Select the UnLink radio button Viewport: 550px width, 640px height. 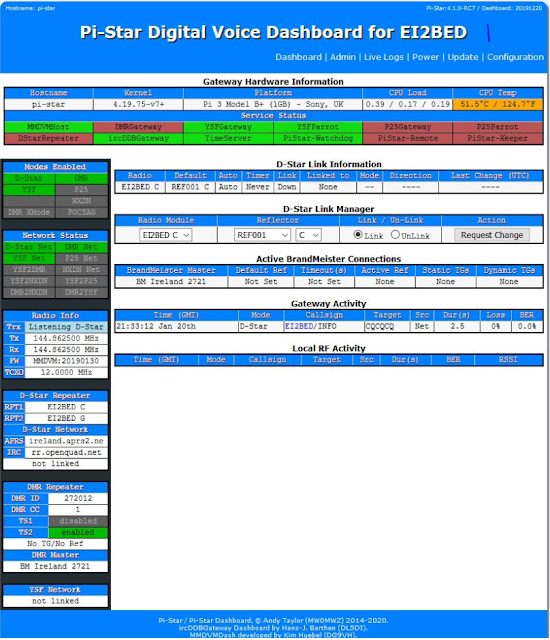(x=395, y=235)
